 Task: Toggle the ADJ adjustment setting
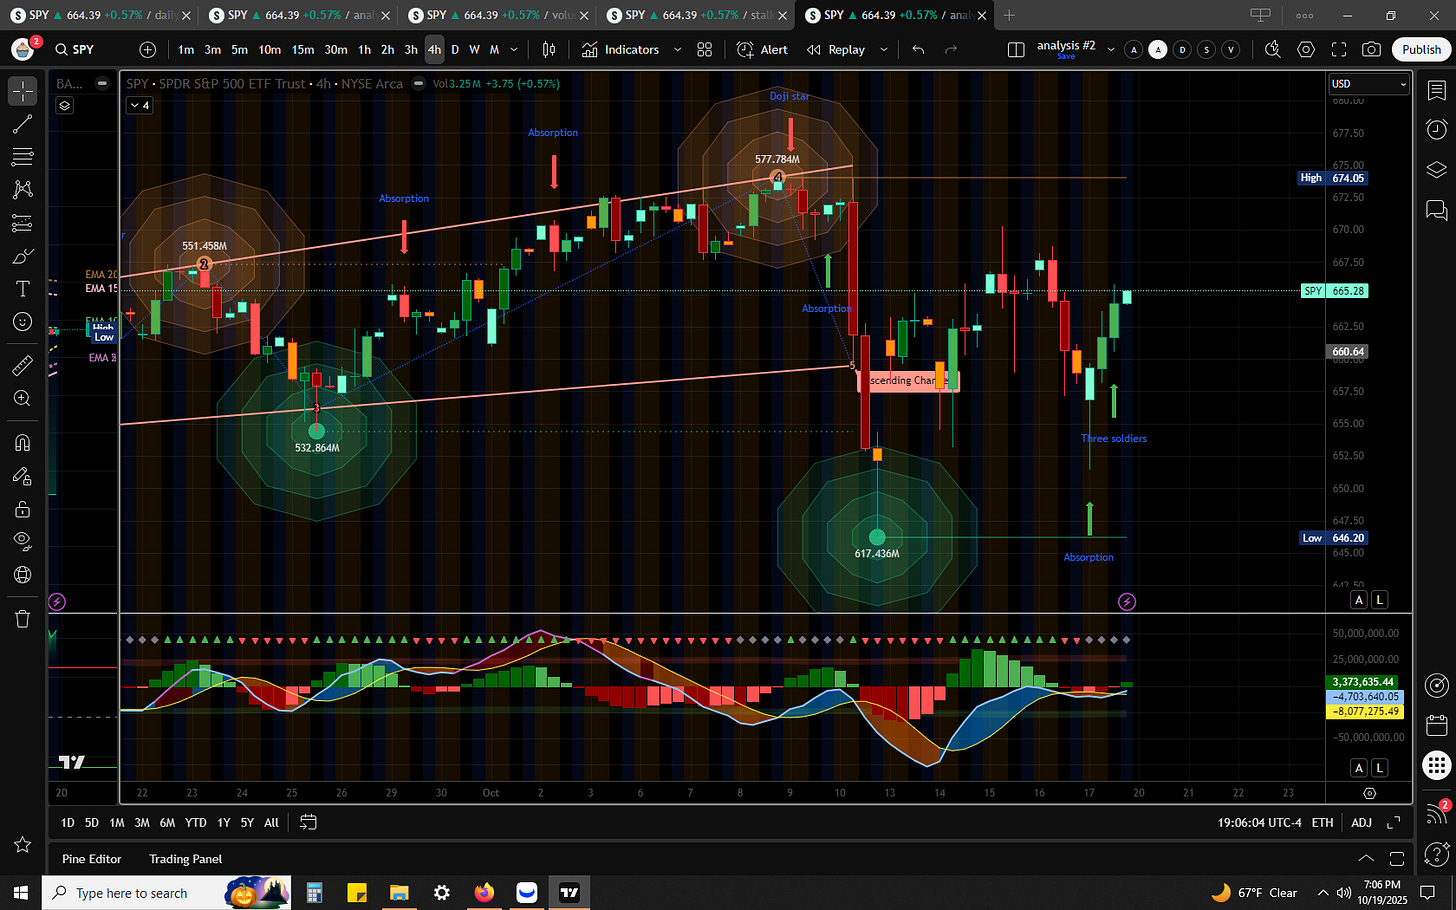tap(1361, 822)
